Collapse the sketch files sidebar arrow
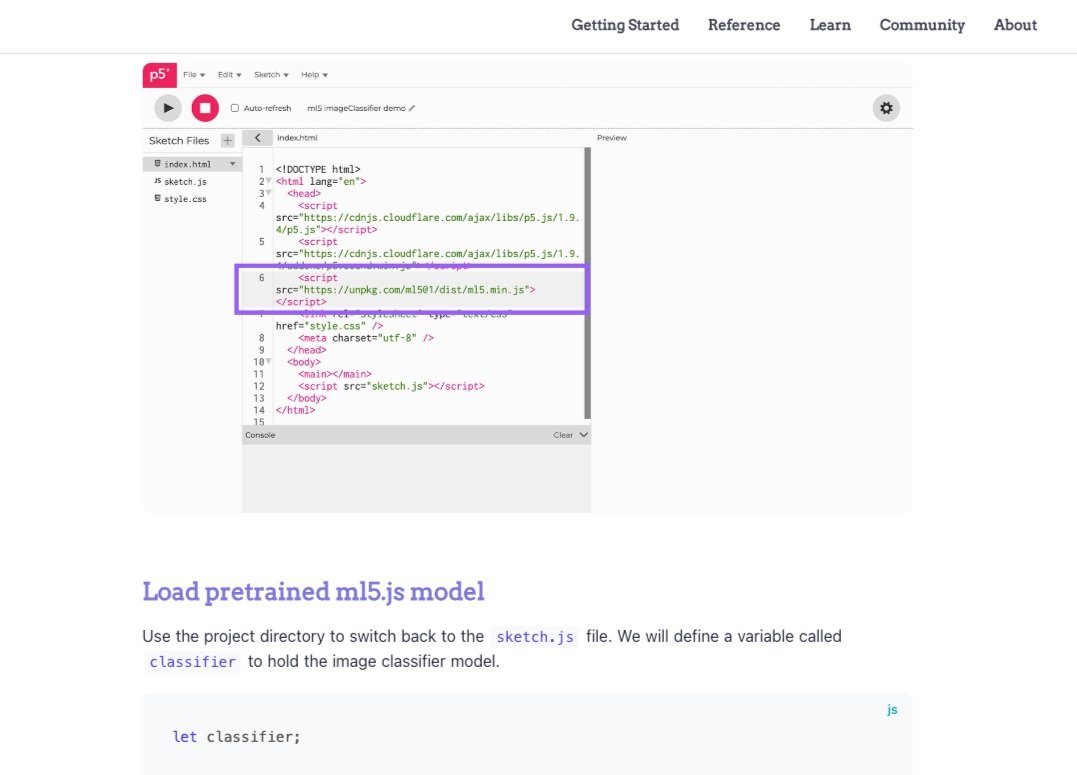 [257, 138]
